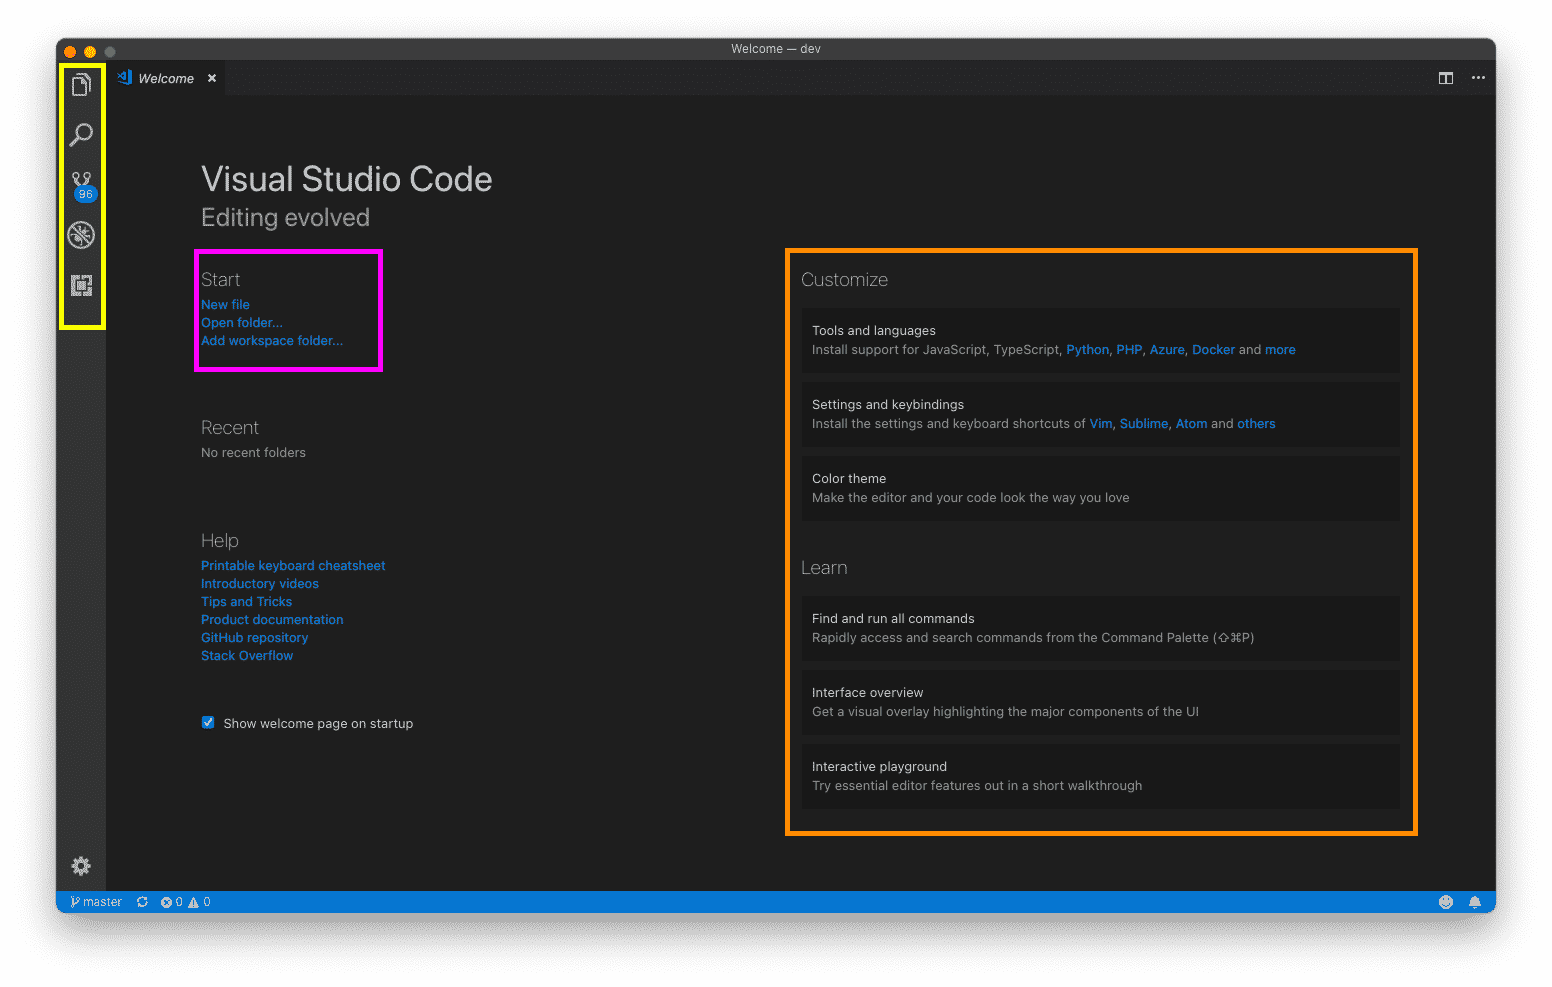Install Python language support
The width and height of the screenshot is (1552, 987).
[1087, 349]
